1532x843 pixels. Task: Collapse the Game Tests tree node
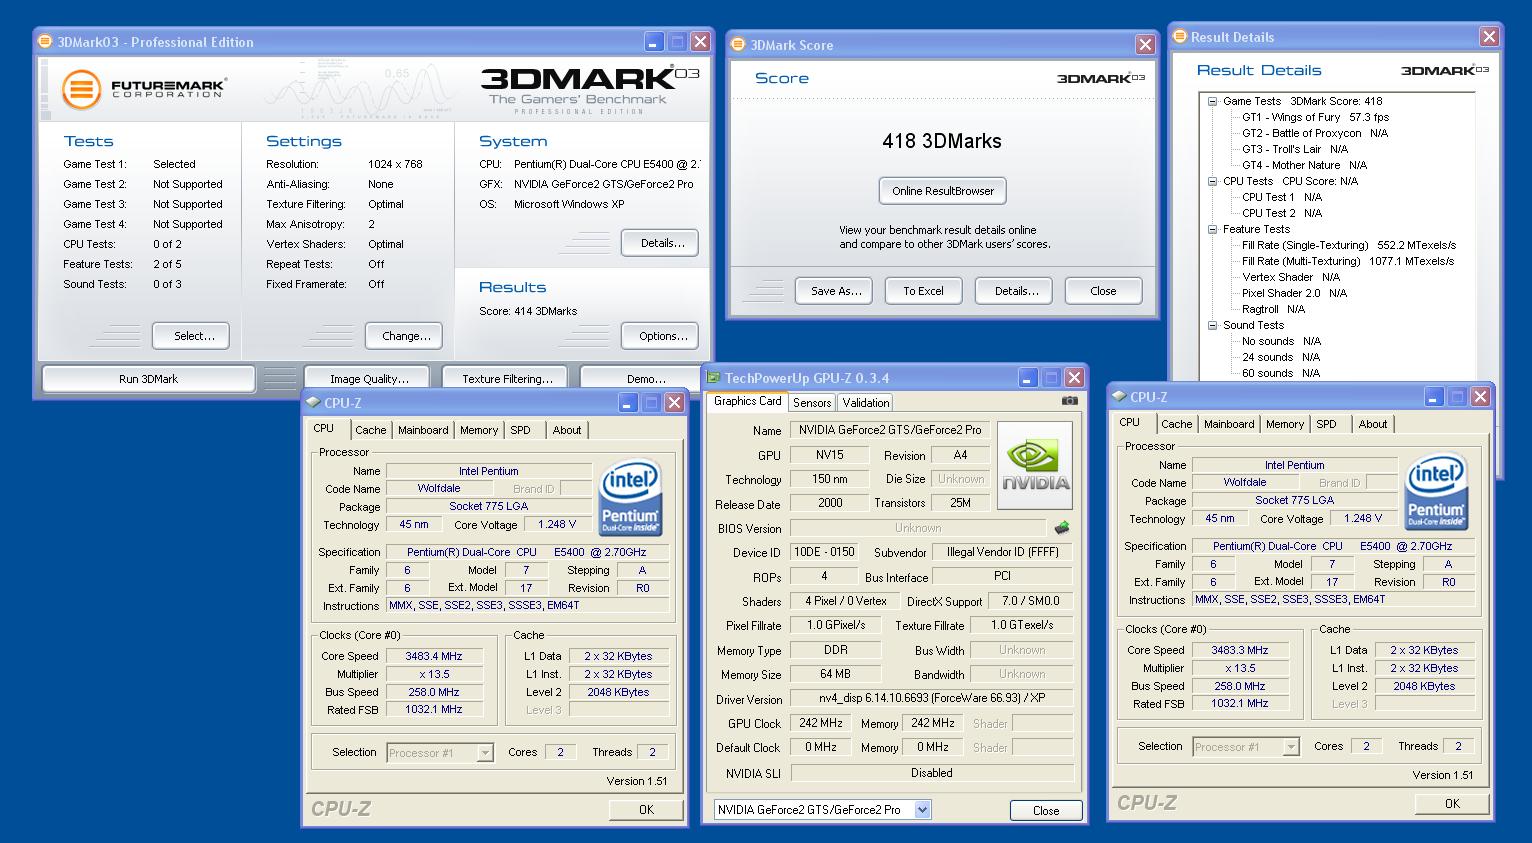pyautogui.click(x=1212, y=101)
